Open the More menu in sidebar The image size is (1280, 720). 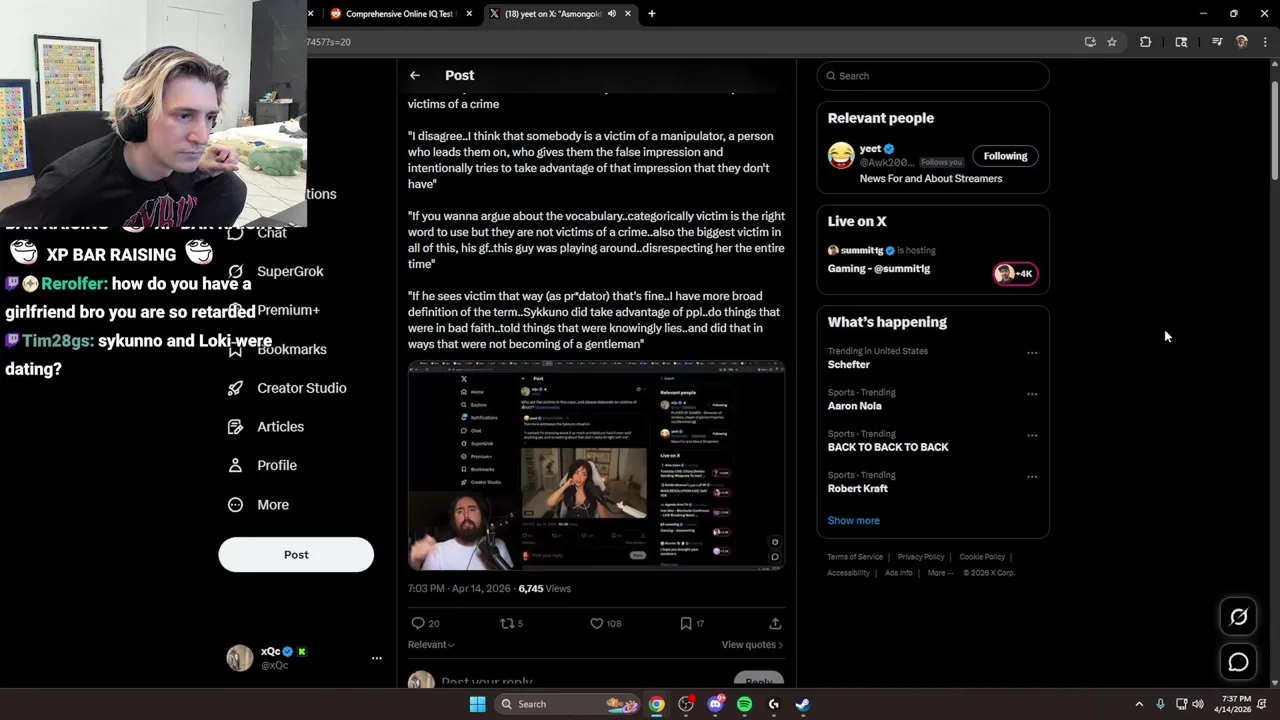point(258,505)
